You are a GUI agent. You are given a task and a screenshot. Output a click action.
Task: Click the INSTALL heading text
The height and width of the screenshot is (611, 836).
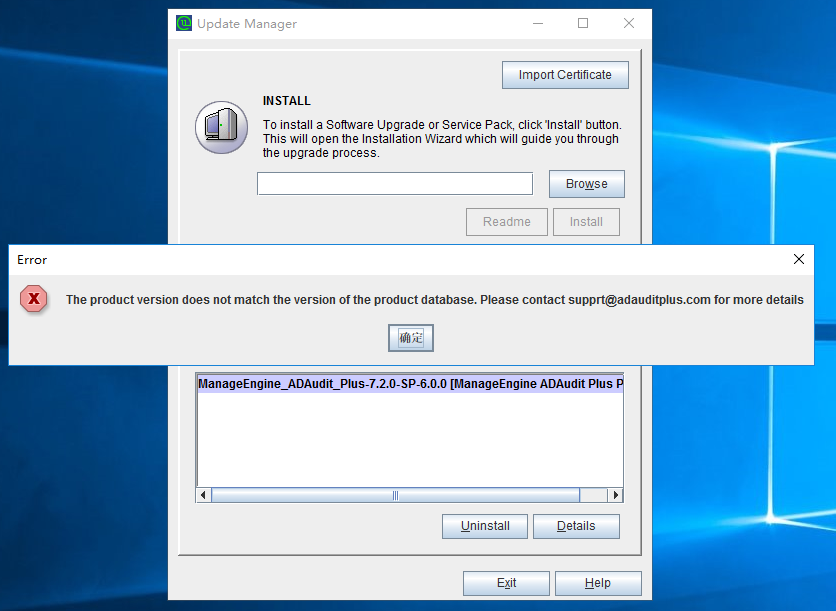click(286, 101)
